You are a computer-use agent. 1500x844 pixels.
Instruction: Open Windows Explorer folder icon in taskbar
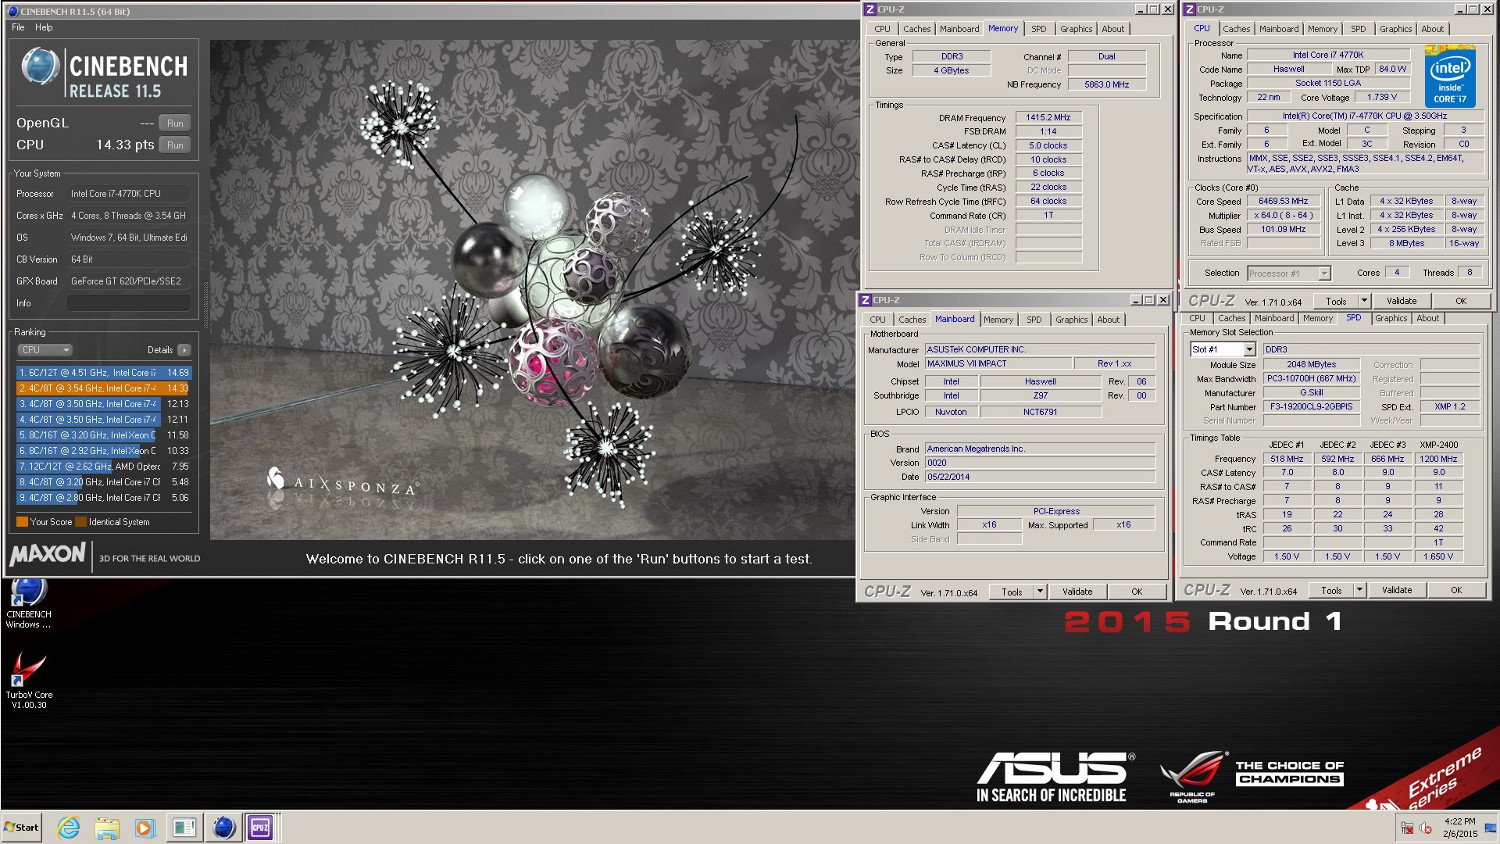(x=107, y=827)
